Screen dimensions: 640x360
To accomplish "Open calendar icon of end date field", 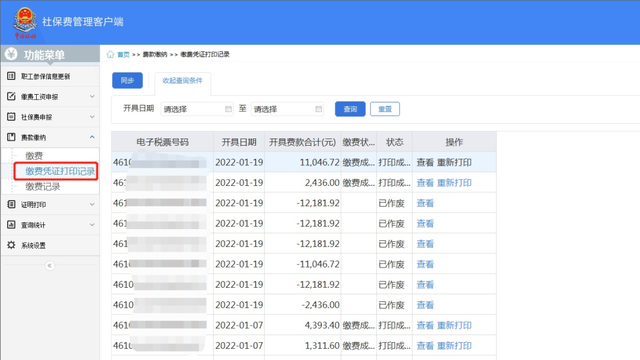I will click(x=318, y=109).
